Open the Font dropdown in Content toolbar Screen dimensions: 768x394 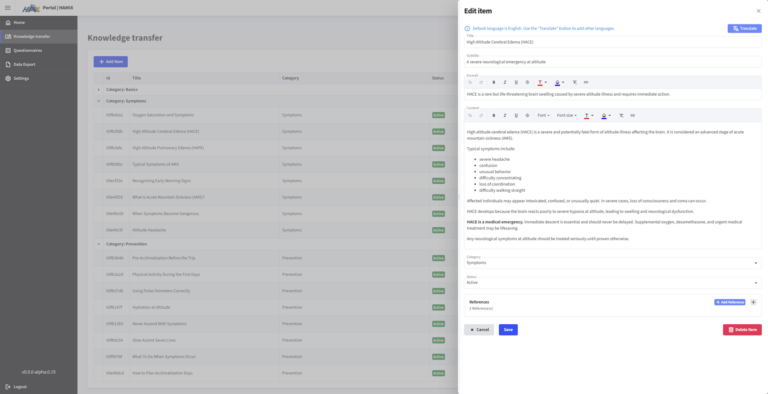click(543, 116)
